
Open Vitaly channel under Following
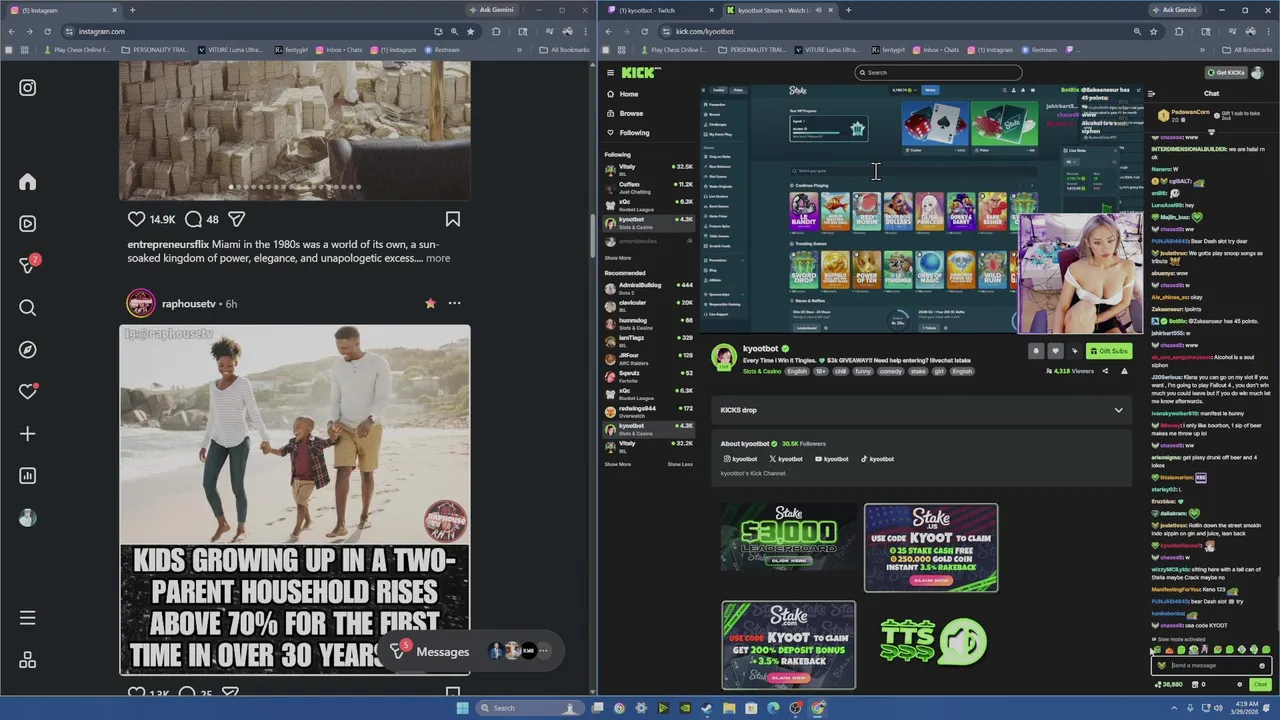tap(648, 169)
